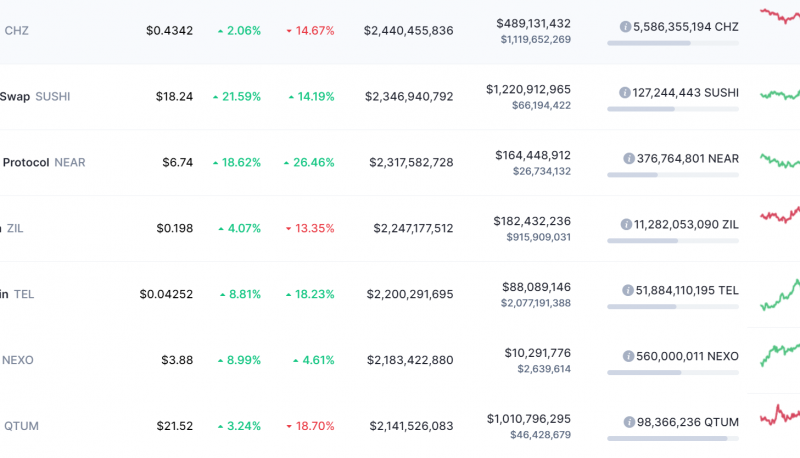Click the CHZ market cap $2,440,455,836
800x458 pixels.
[x=409, y=31]
